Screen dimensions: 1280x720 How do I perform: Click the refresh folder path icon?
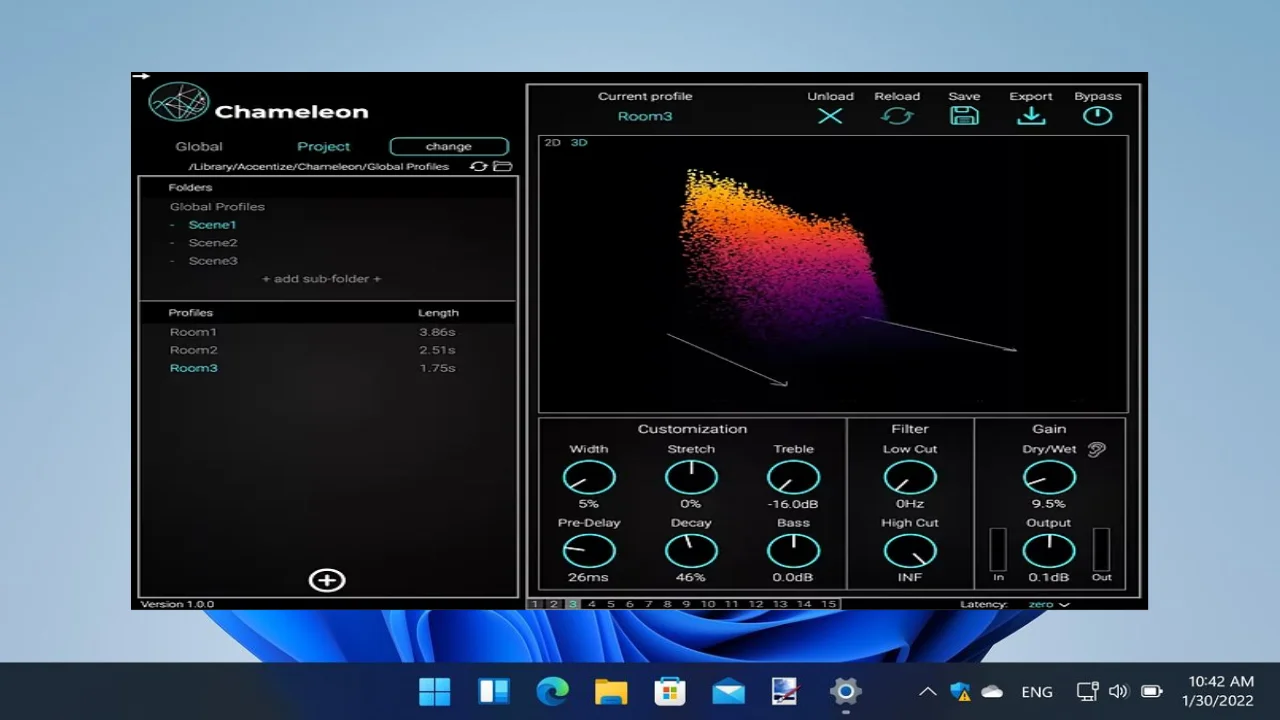click(x=479, y=166)
